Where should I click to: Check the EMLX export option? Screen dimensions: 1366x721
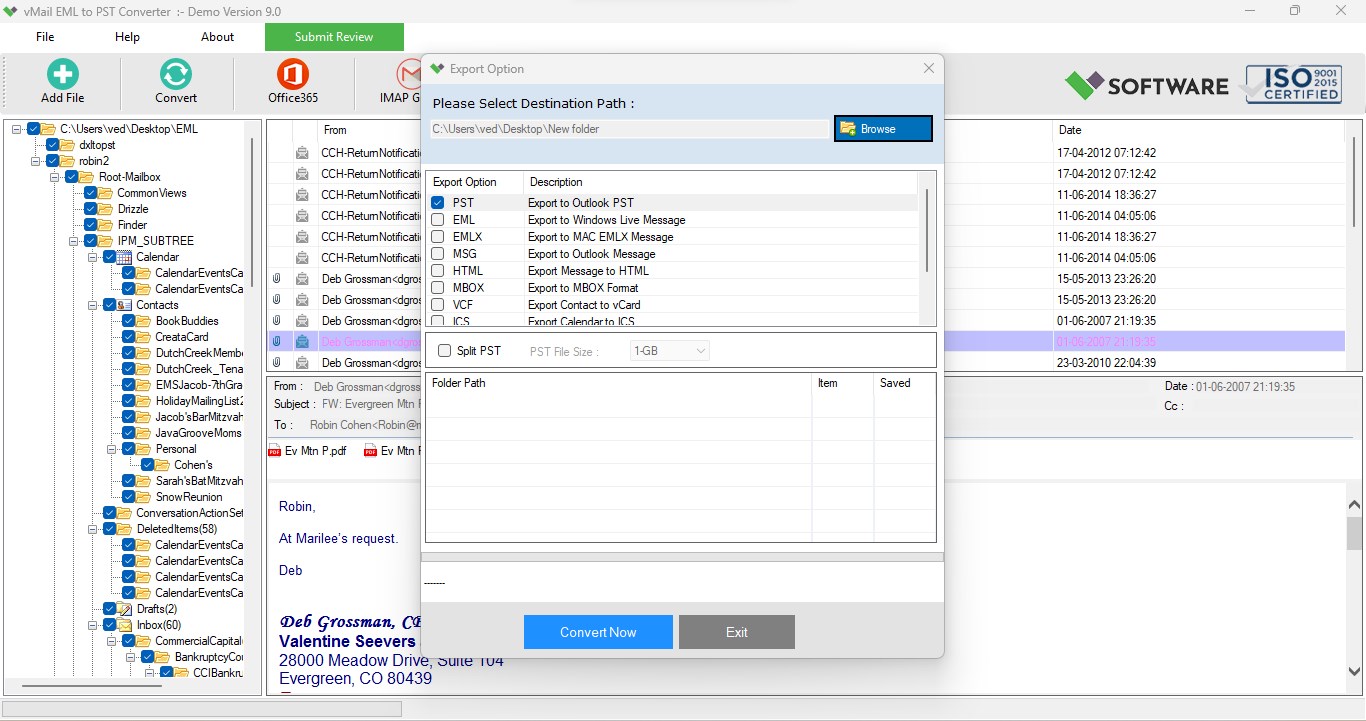tap(438, 237)
